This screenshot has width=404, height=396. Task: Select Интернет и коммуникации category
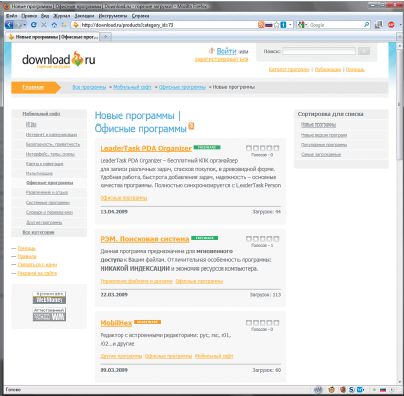pos(51,134)
